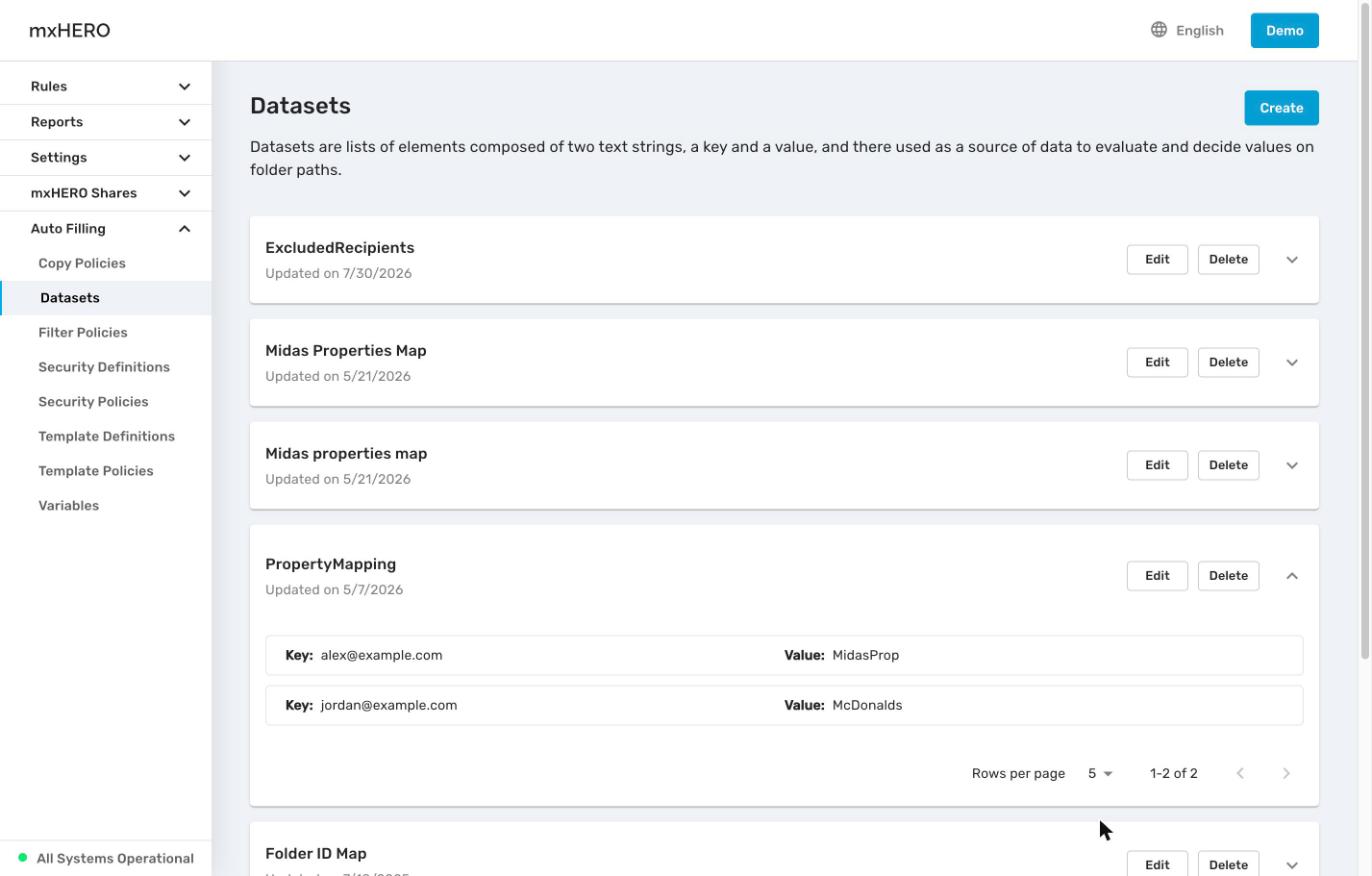Expand the Settings sidebar section
Image resolution: width=1372 pixels, height=876 pixels.
[106, 158]
